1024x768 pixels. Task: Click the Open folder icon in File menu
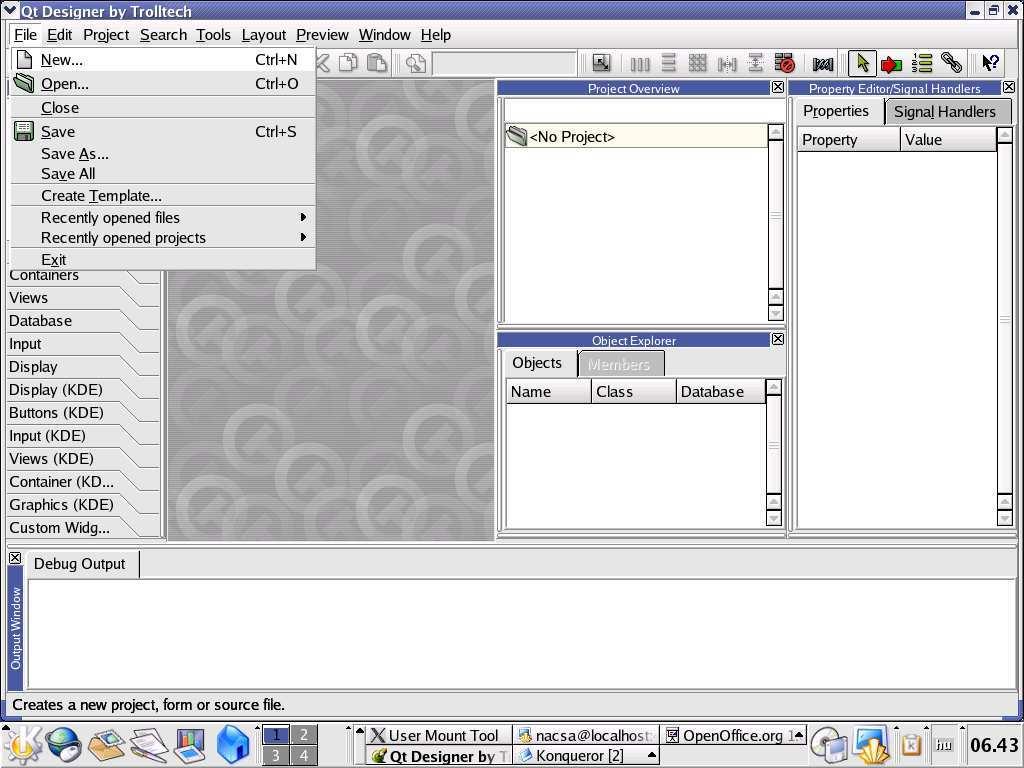tap(24, 84)
